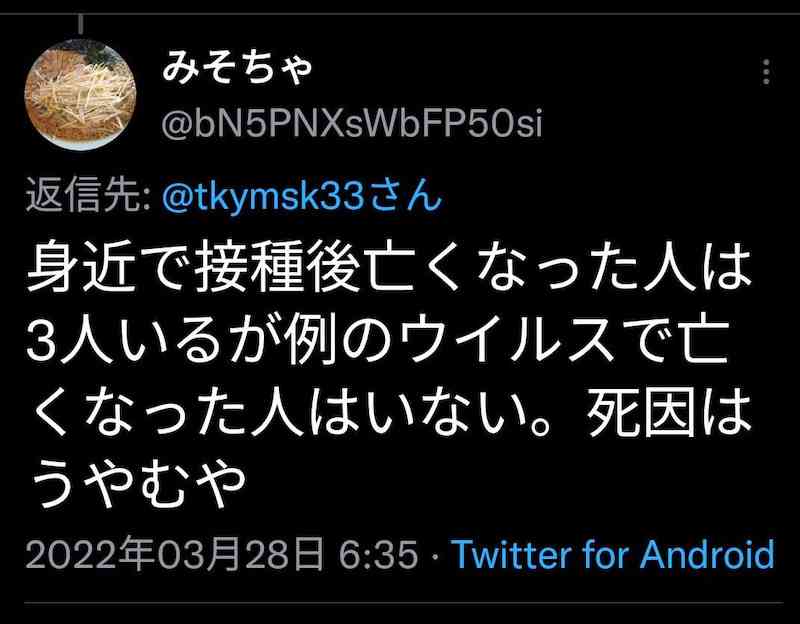Select the dot separator before Twitter for Android

(x=435, y=555)
